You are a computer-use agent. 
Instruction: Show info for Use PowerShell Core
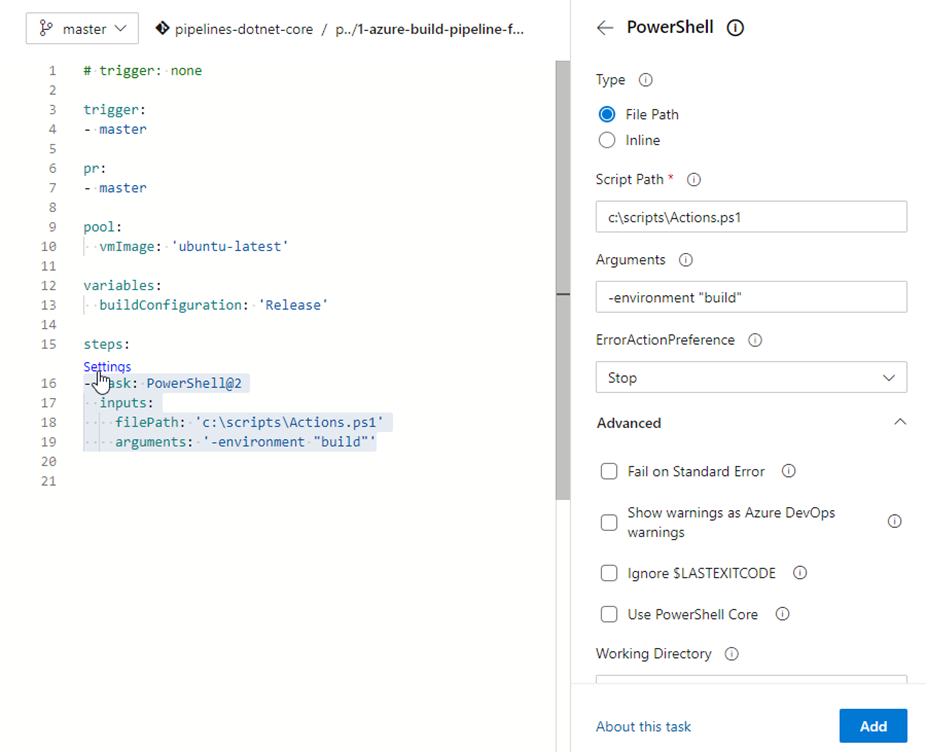(x=782, y=614)
